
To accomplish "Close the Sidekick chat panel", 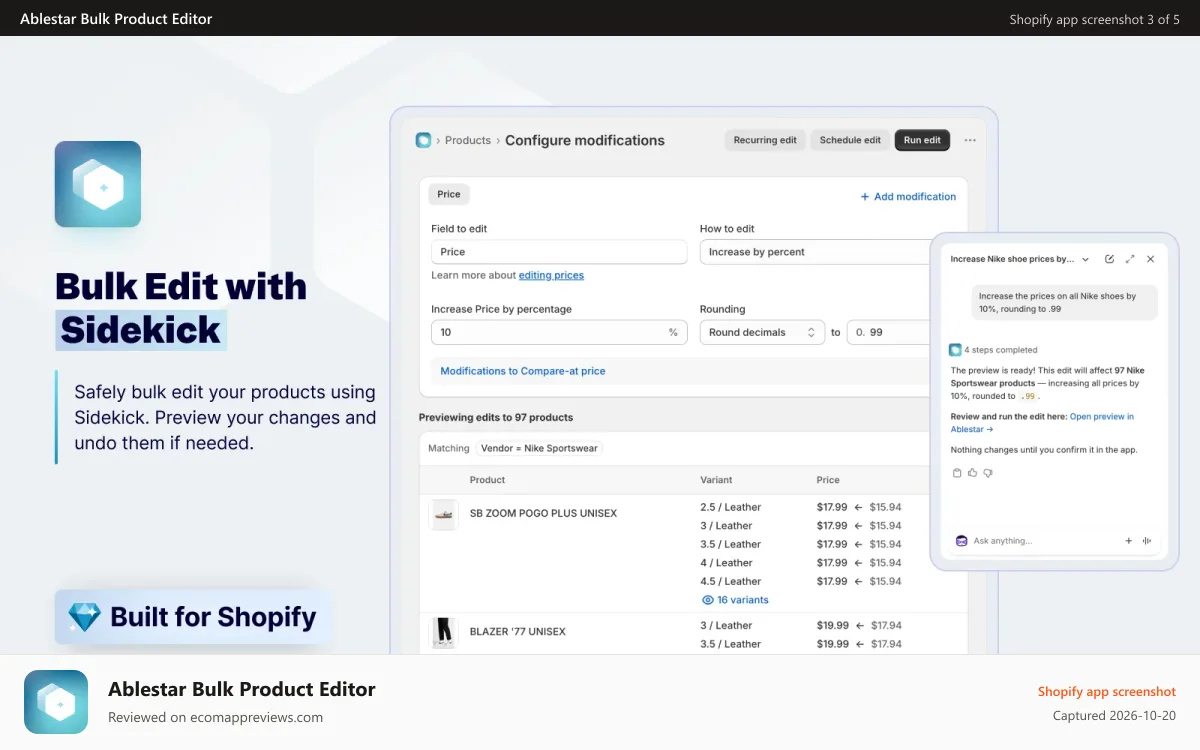I will [x=1150, y=259].
